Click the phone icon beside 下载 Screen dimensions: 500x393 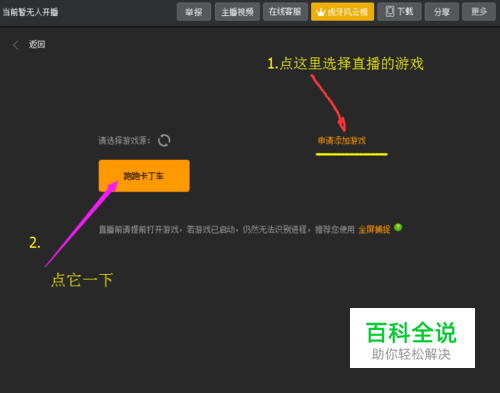(390, 12)
